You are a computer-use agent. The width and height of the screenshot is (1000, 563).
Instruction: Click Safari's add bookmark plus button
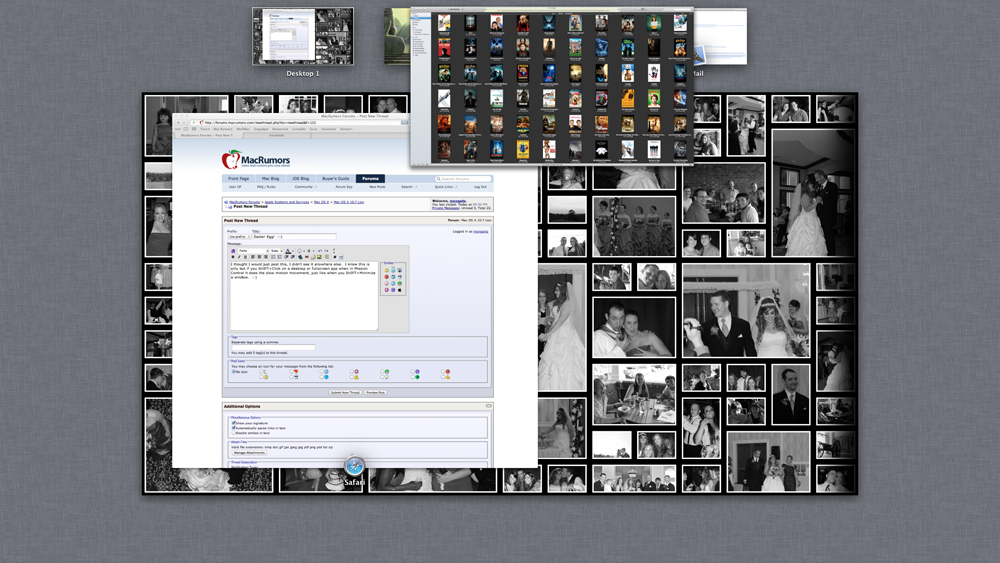194,122
